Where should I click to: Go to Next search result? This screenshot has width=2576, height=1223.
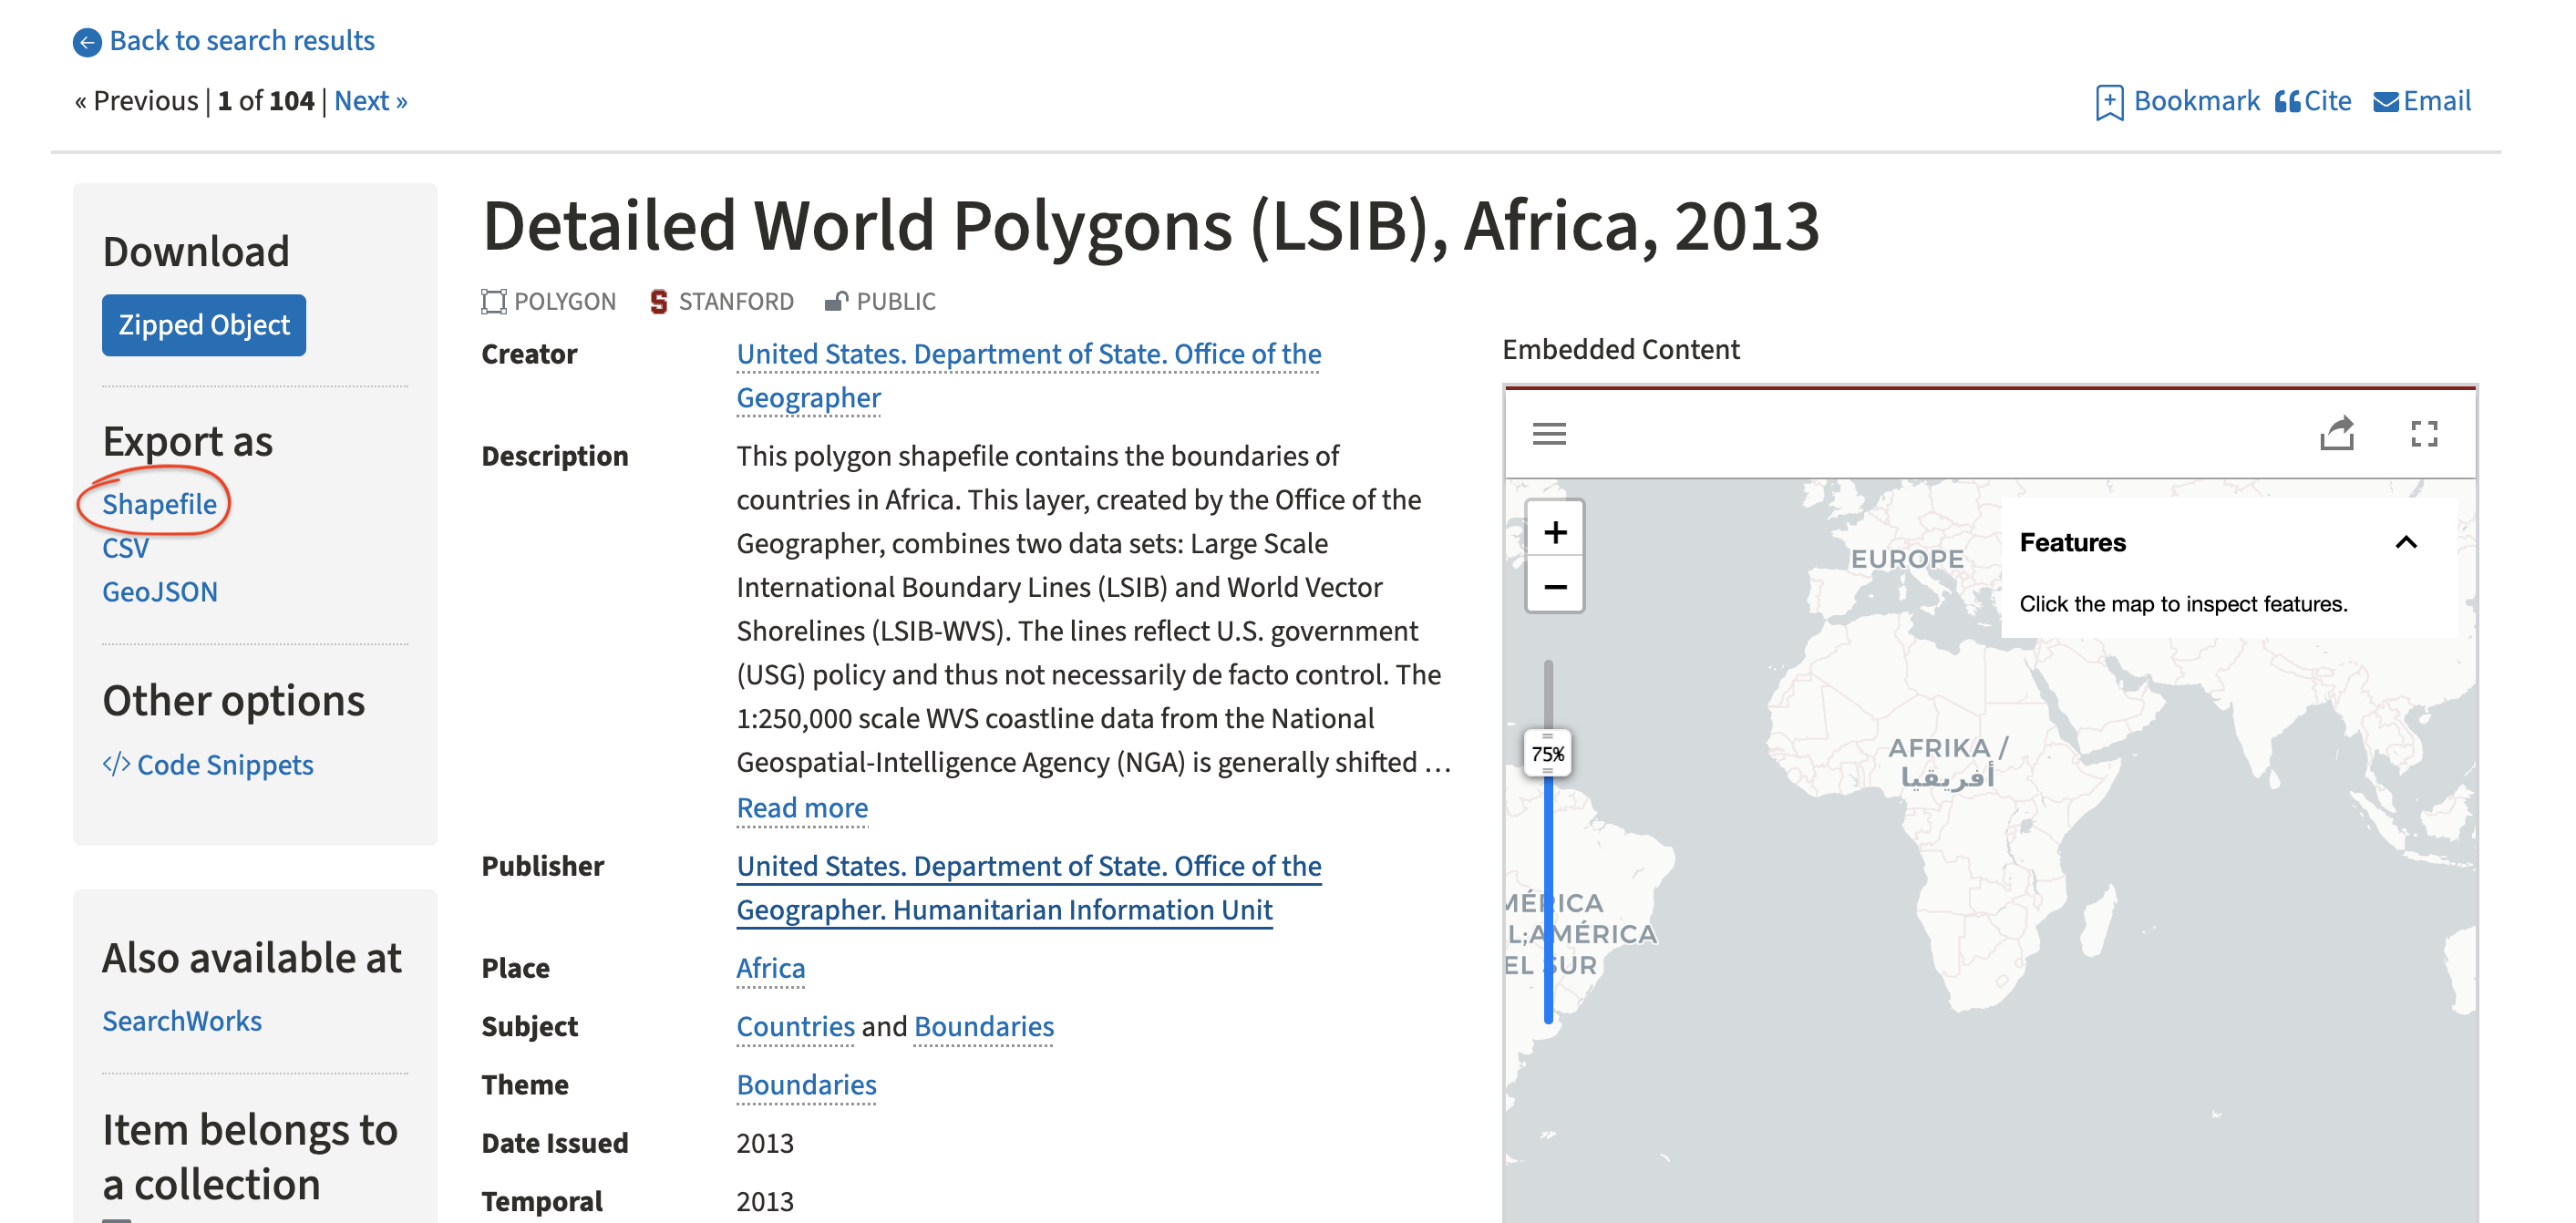pyautogui.click(x=370, y=101)
